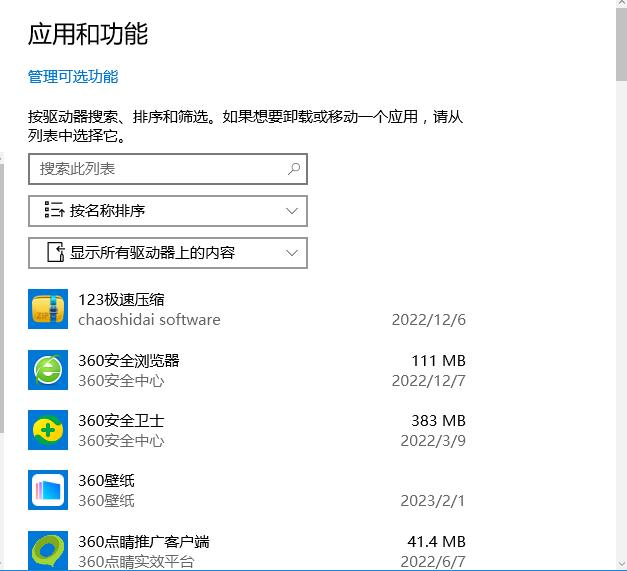Click the sort list icon beside 按名称排序

(x=54, y=210)
